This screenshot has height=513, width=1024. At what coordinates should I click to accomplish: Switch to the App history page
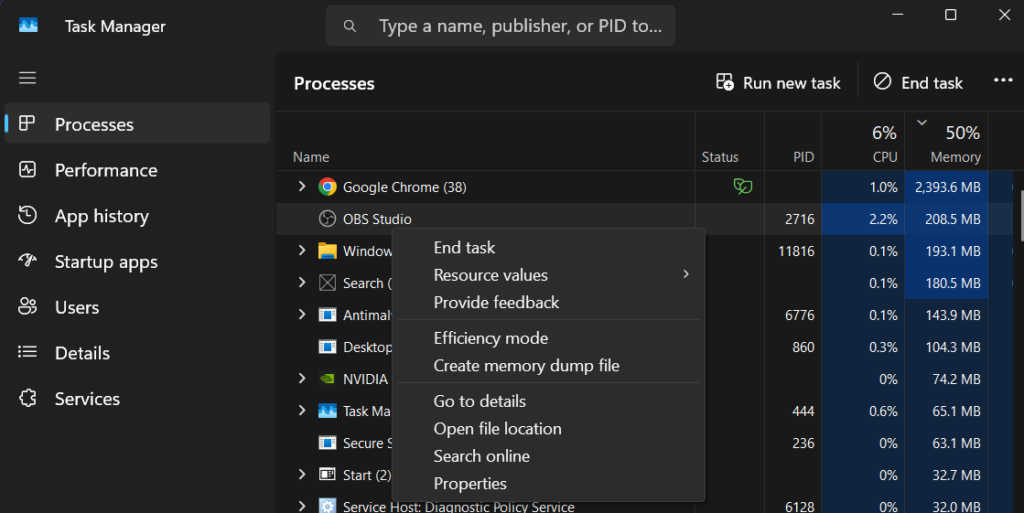[x=137, y=215]
